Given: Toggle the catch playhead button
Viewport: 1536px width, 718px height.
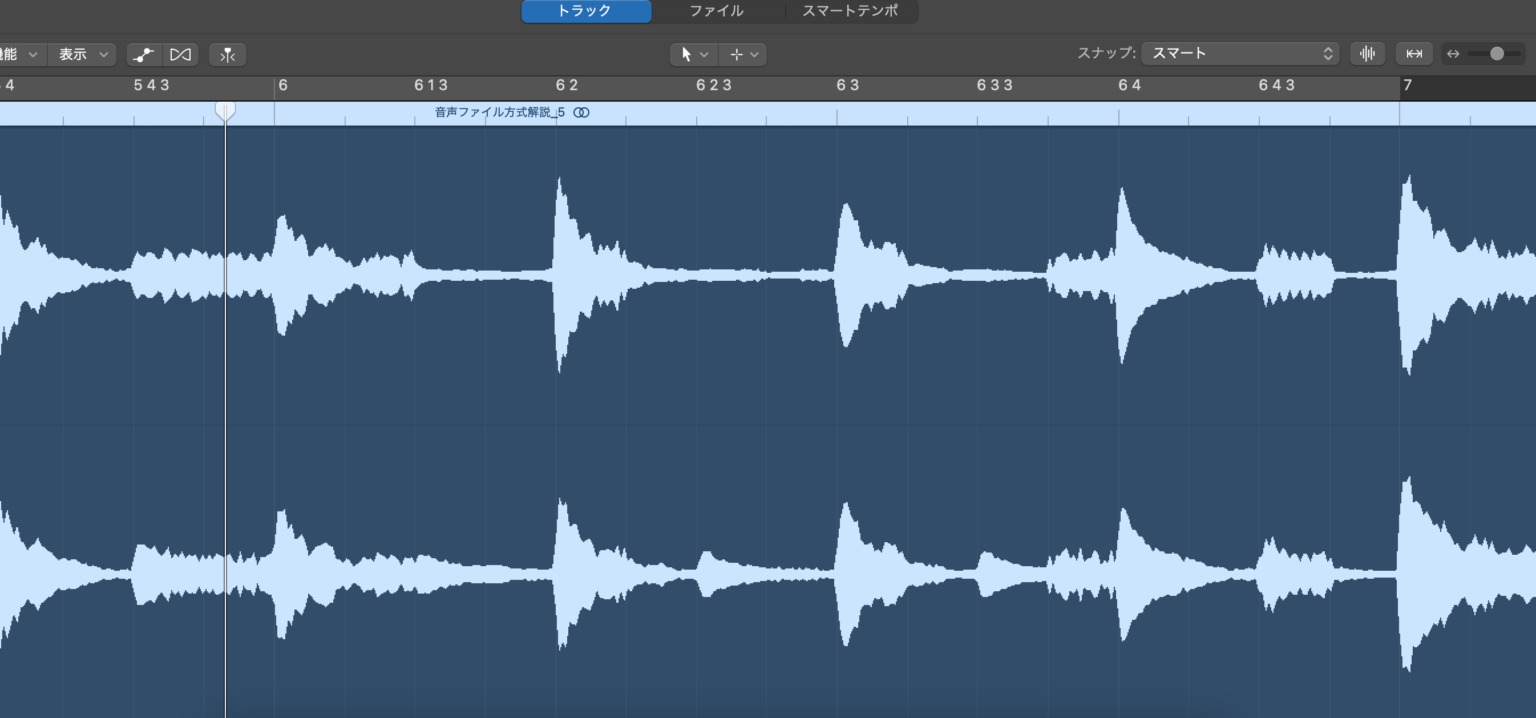Looking at the screenshot, I should pyautogui.click(x=228, y=54).
